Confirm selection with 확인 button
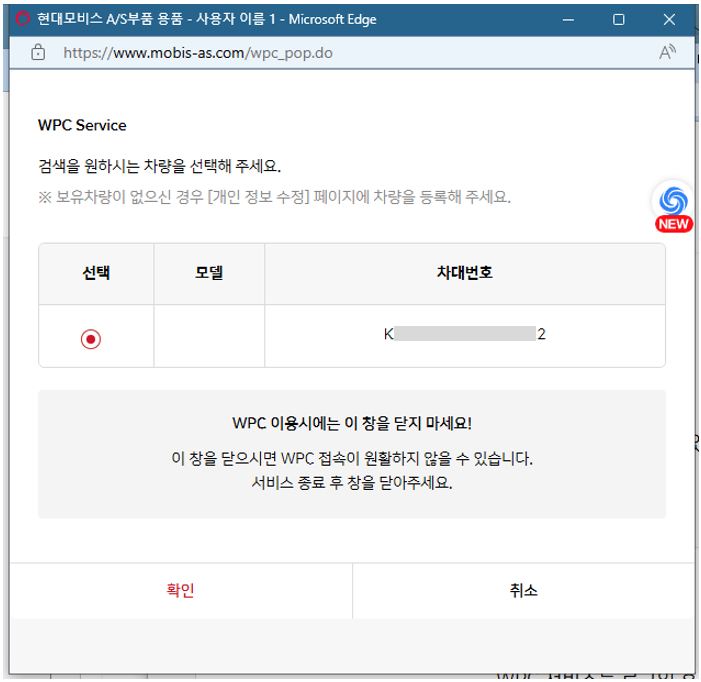Screen dimensions: 701x682 181,590
